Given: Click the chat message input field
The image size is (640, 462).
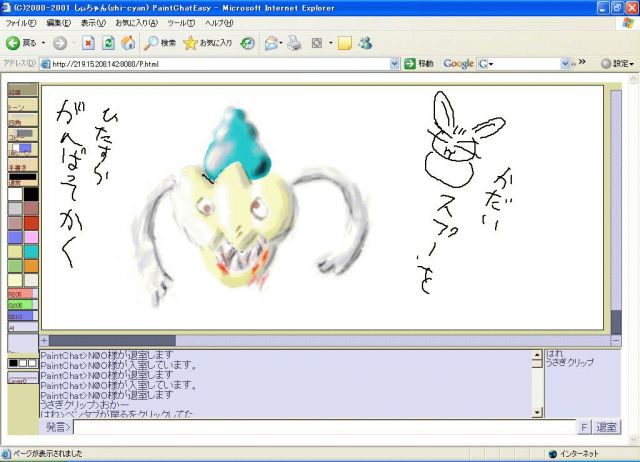Looking at the screenshot, I should [x=324, y=427].
